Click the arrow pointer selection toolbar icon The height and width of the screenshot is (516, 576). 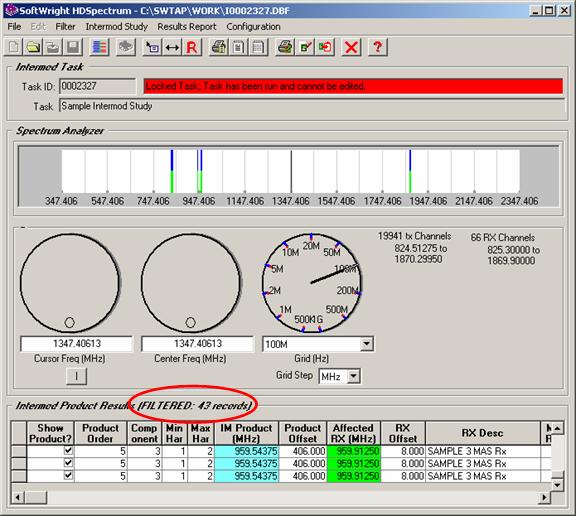click(152, 47)
